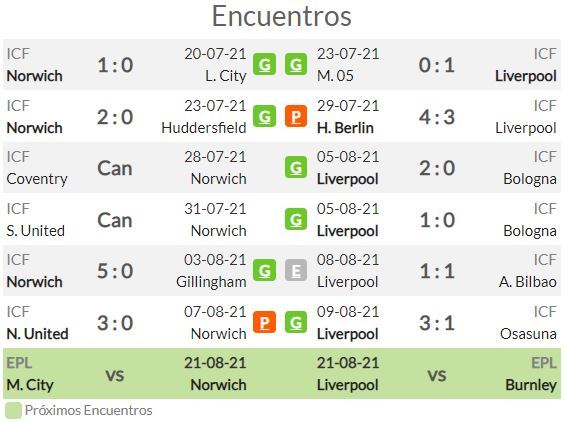The width and height of the screenshot is (565, 422).
Task: Click green G badge for Norwich vs L. City
Action: tap(264, 65)
